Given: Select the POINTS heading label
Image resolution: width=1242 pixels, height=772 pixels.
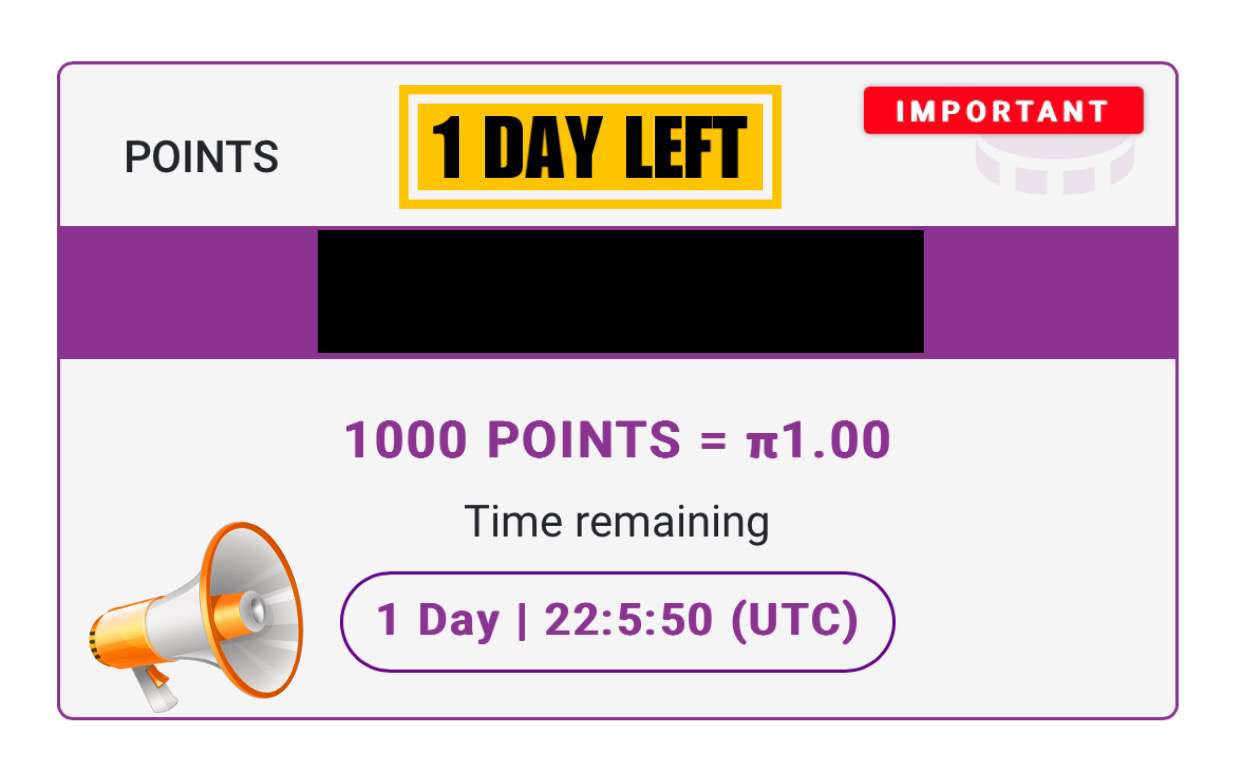Looking at the screenshot, I should tap(201, 157).
